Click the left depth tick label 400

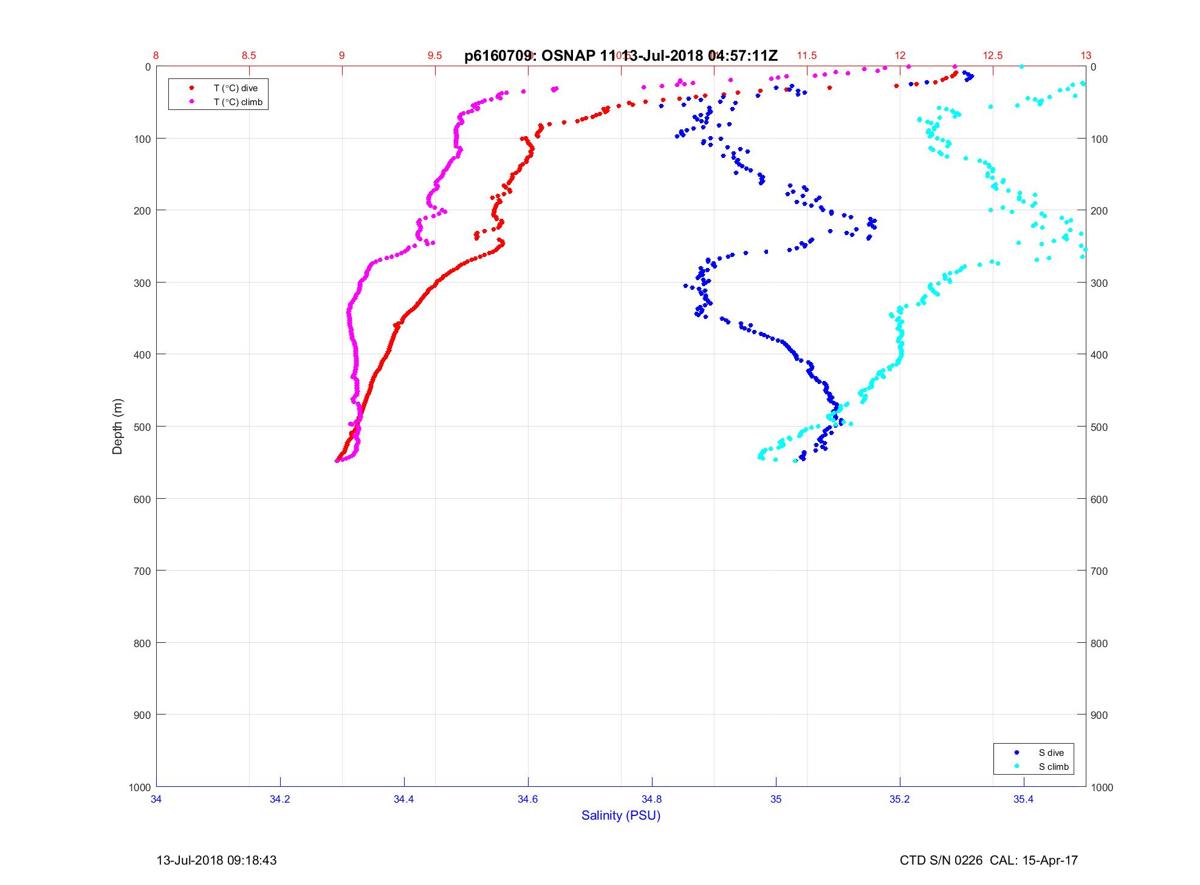142,355
